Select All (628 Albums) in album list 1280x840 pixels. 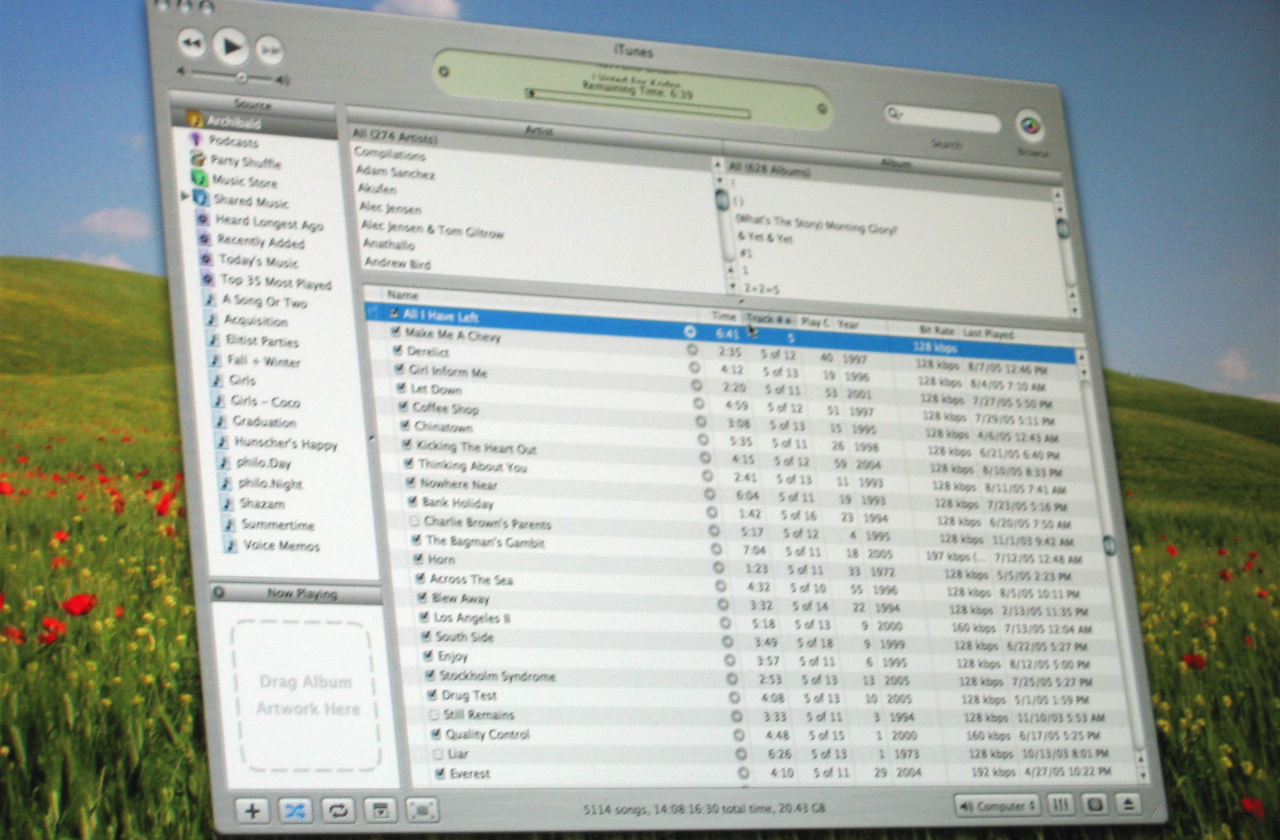(x=768, y=169)
